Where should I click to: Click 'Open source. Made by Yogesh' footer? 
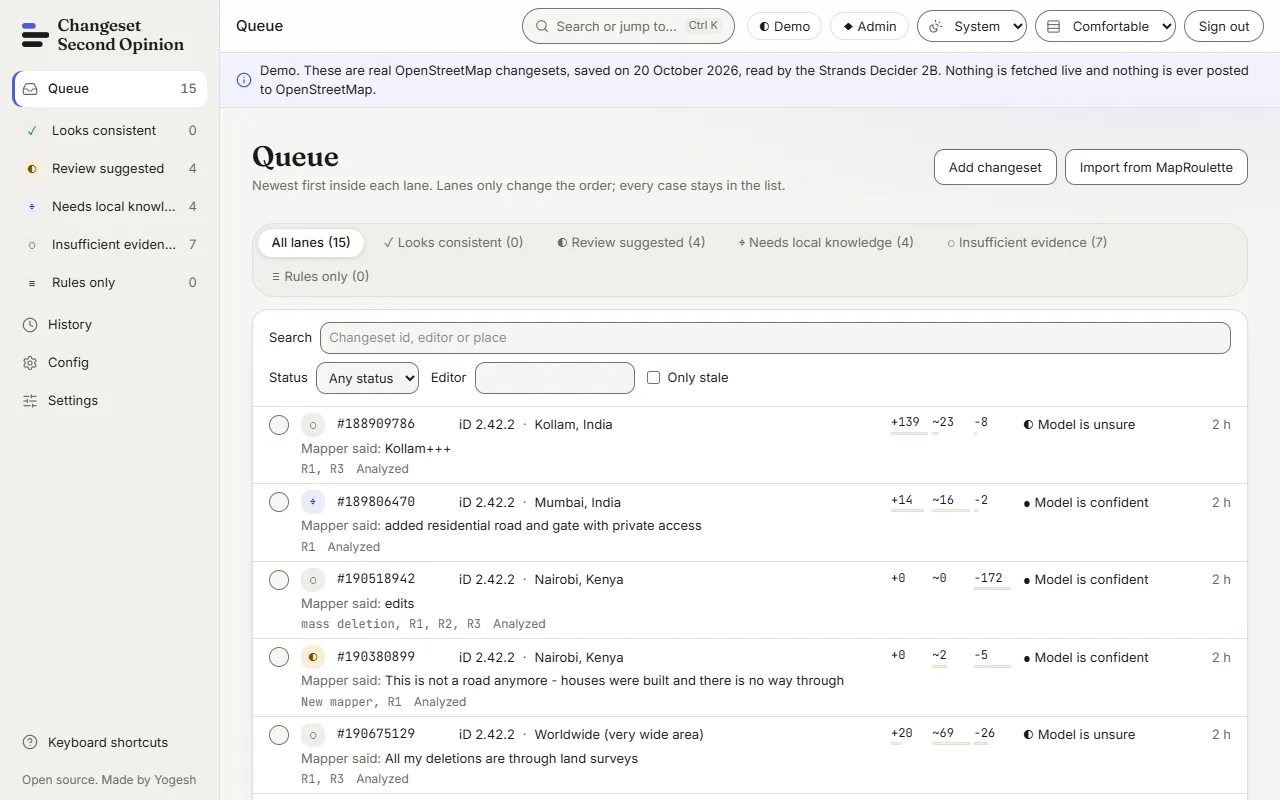(109, 780)
